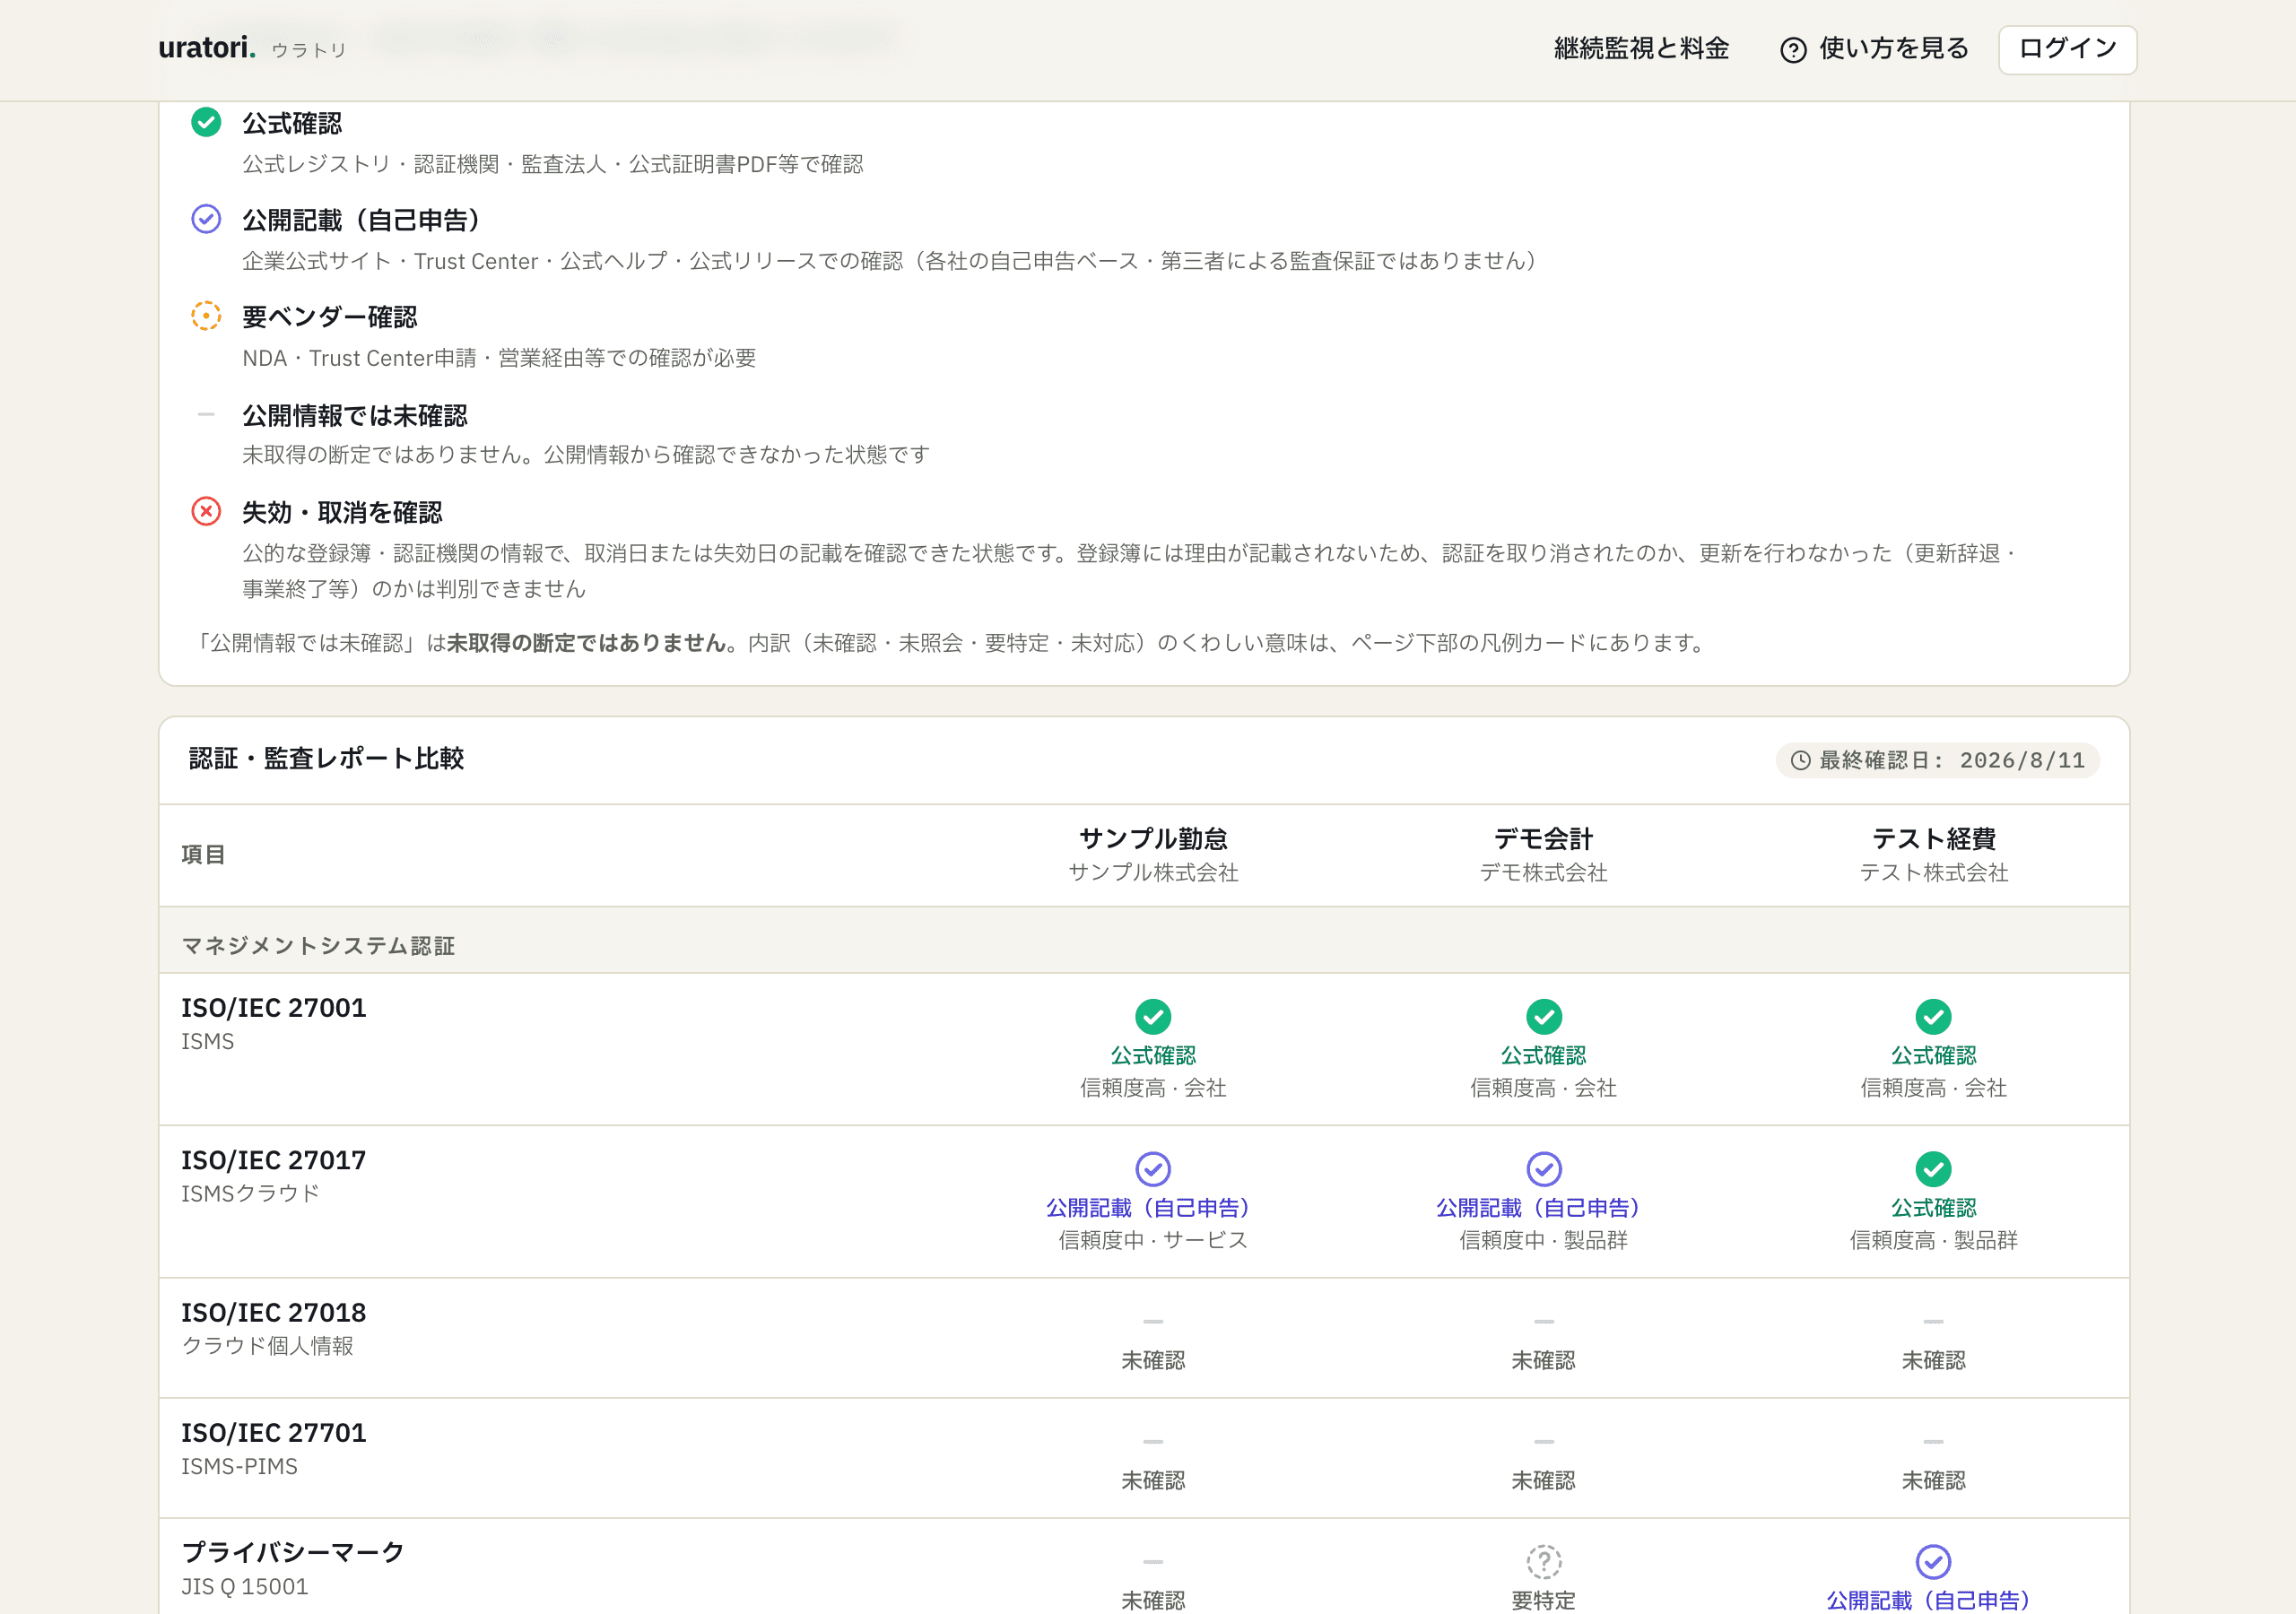Image resolution: width=2296 pixels, height=1614 pixels.
Task: Click 未確認 in ISO/IEC 27701 テスト経費 cell
Action: 1933,1480
